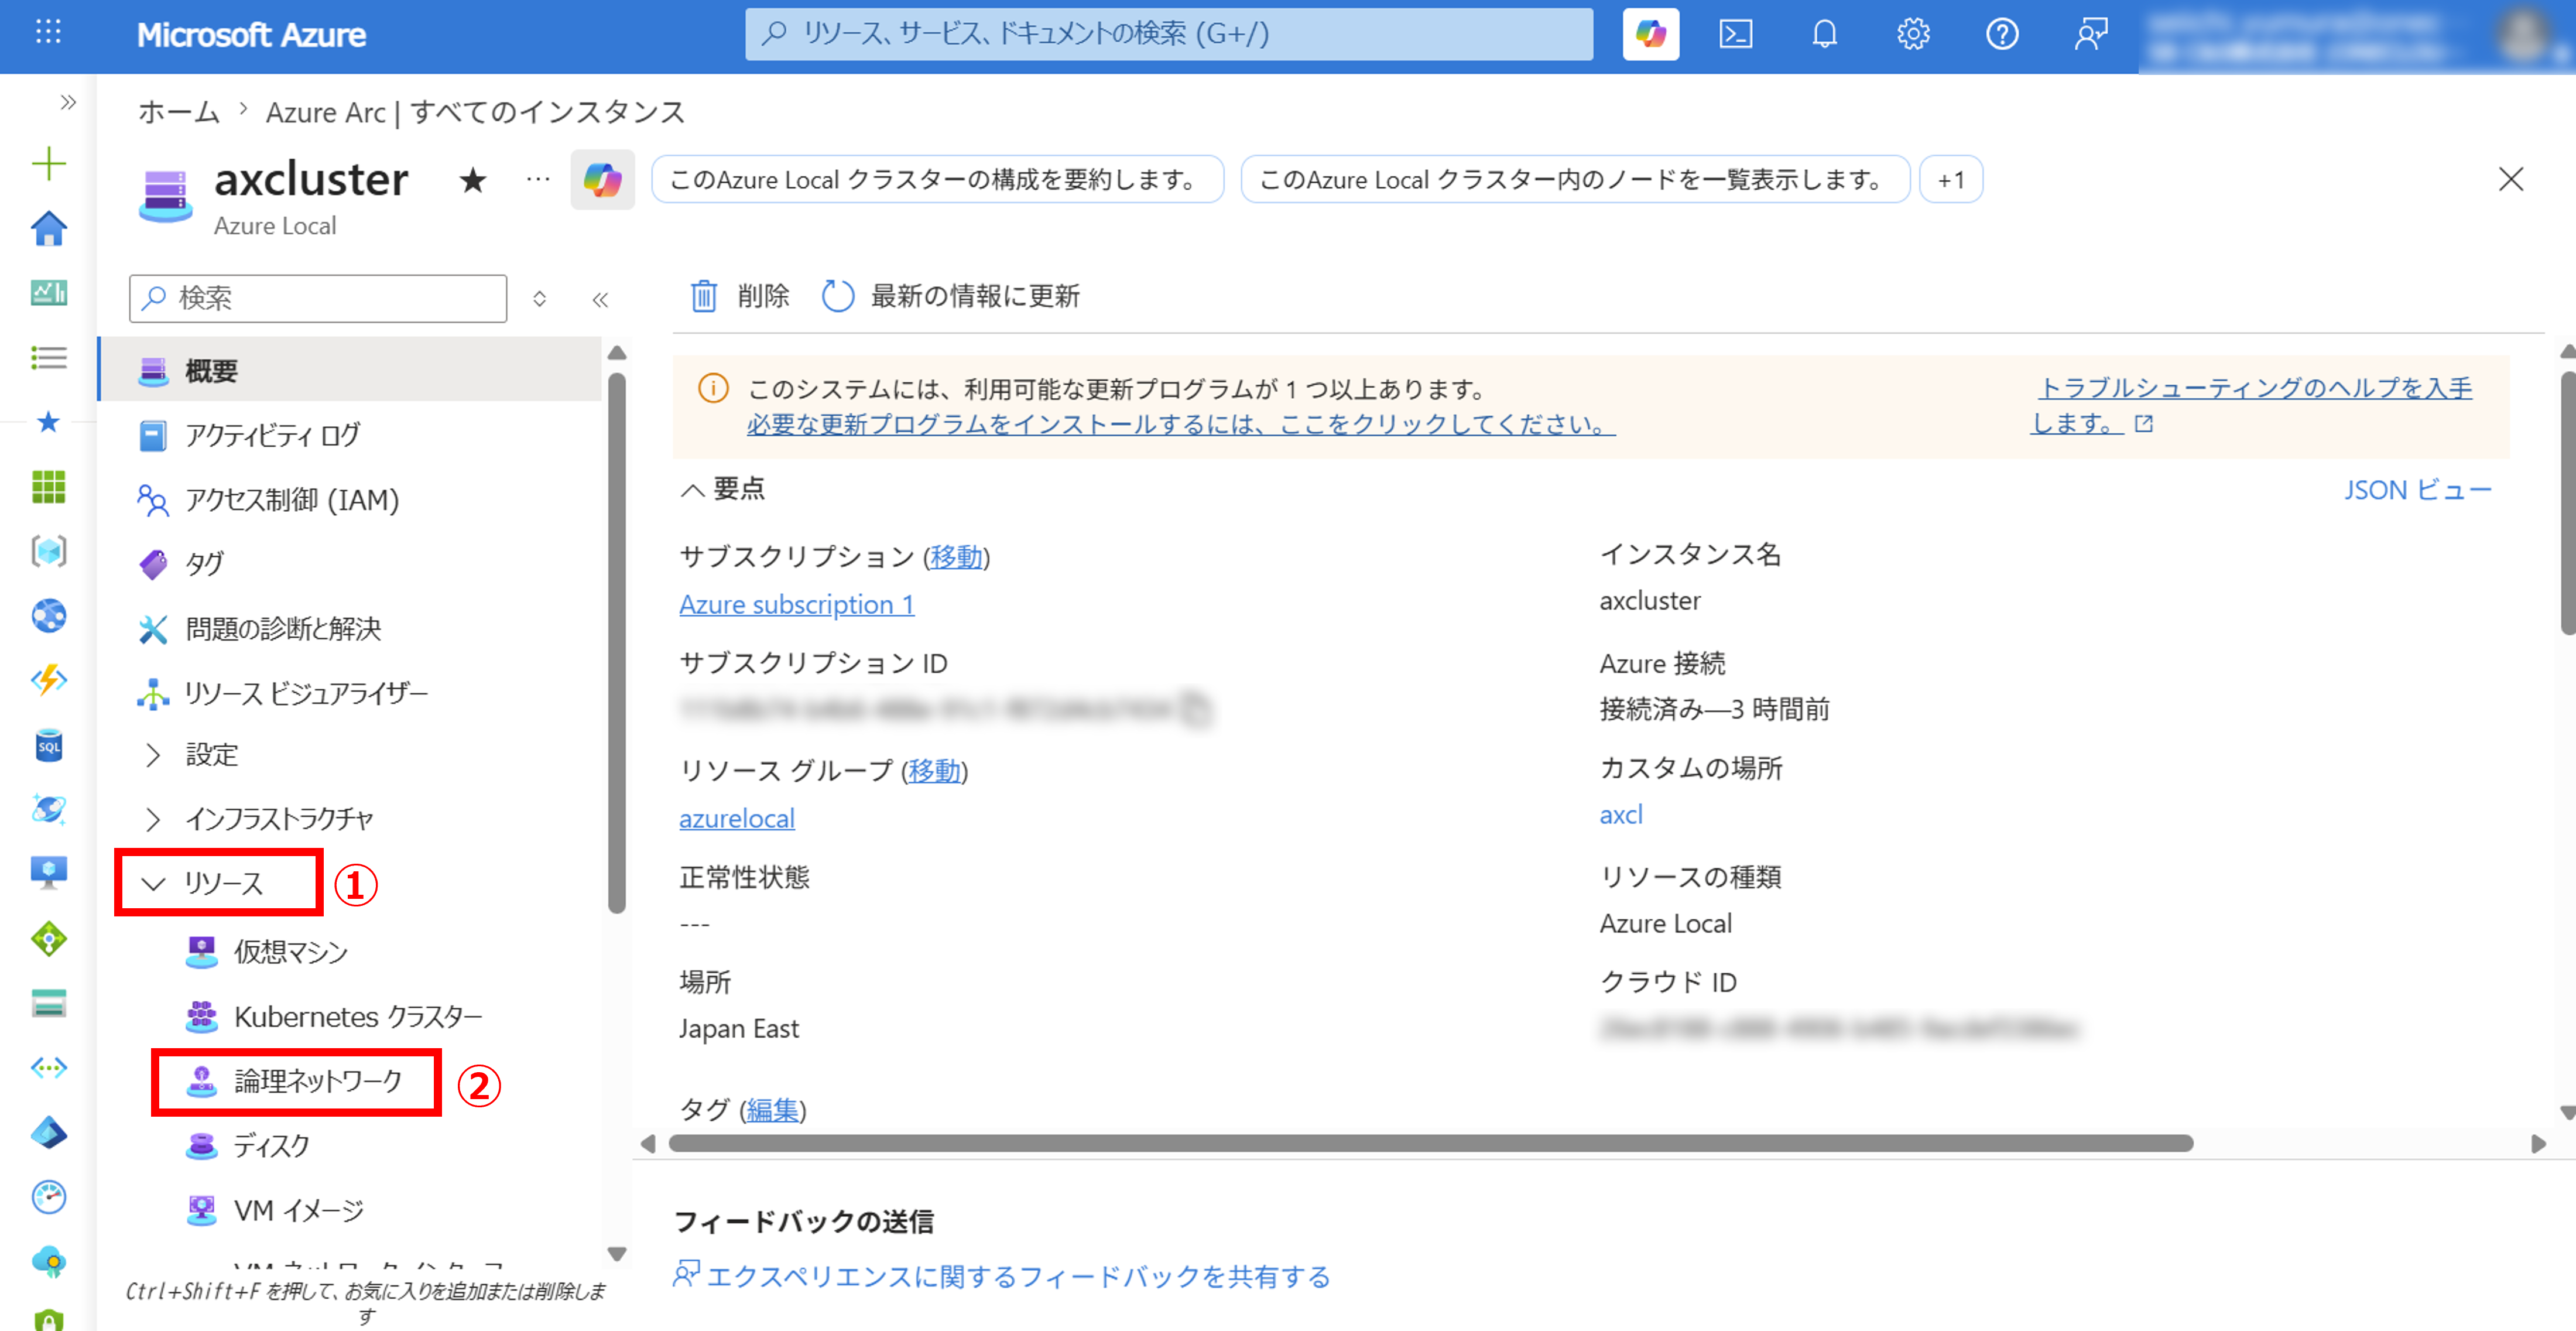Viewport: 2576px width, 1331px height.
Task: Click the ノードを一覧表示します suggestion
Action: point(1574,180)
